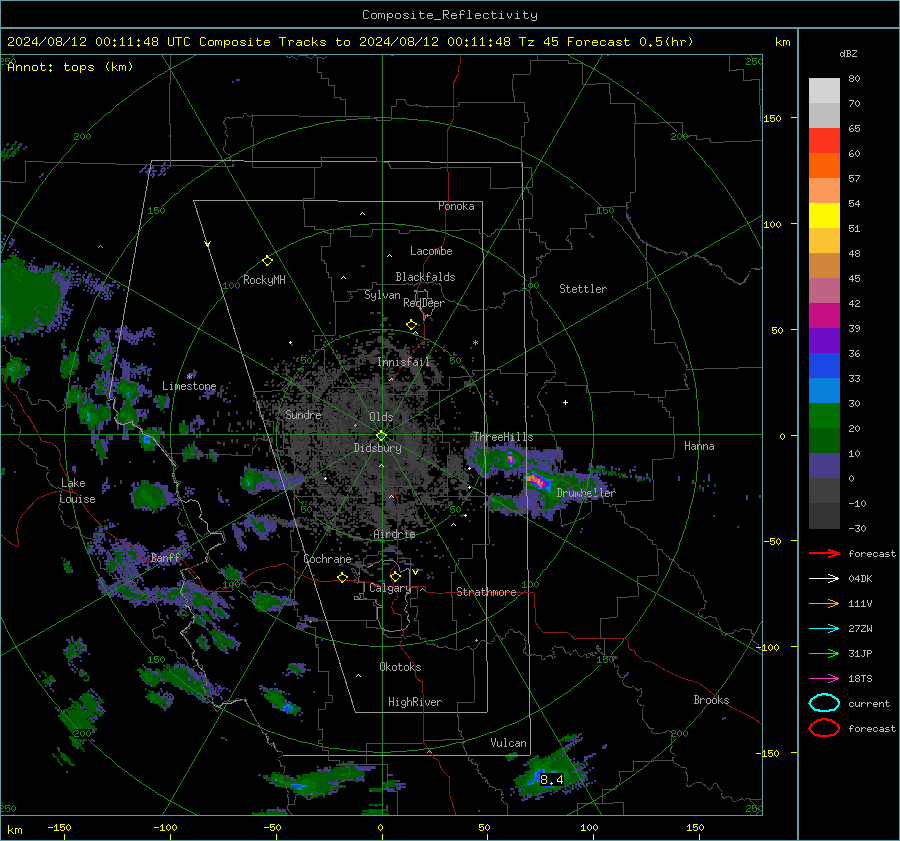This screenshot has width=900, height=841.
Task: Click the orange 111V arrow legend icon
Action: 824,603
